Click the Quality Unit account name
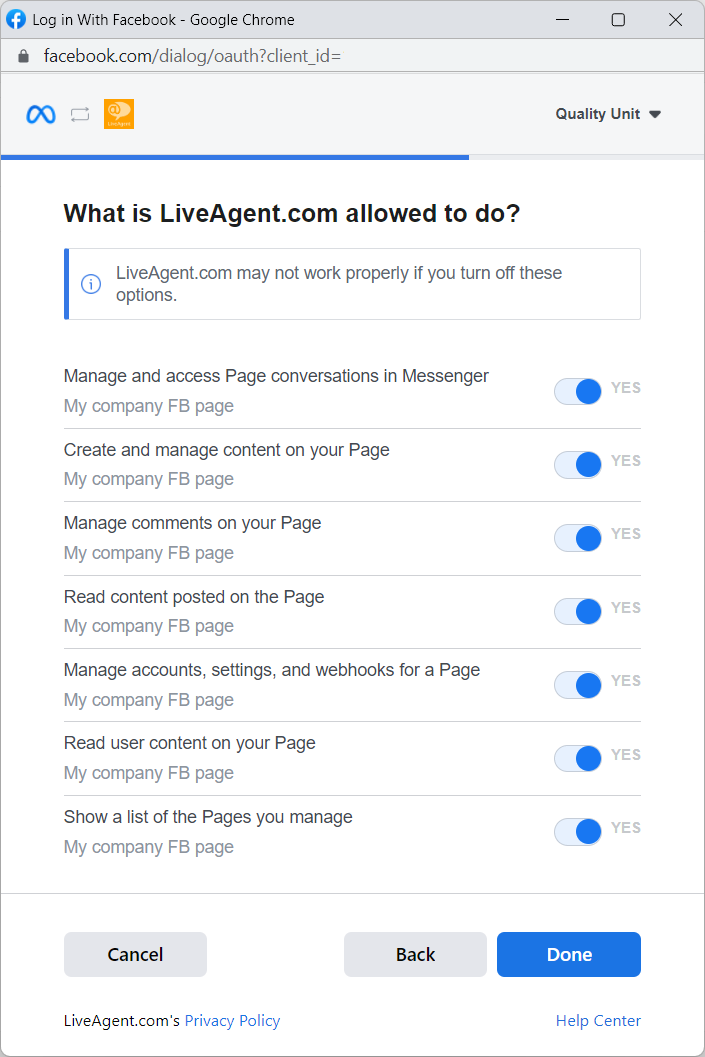This screenshot has height=1057, width=705. pos(597,114)
